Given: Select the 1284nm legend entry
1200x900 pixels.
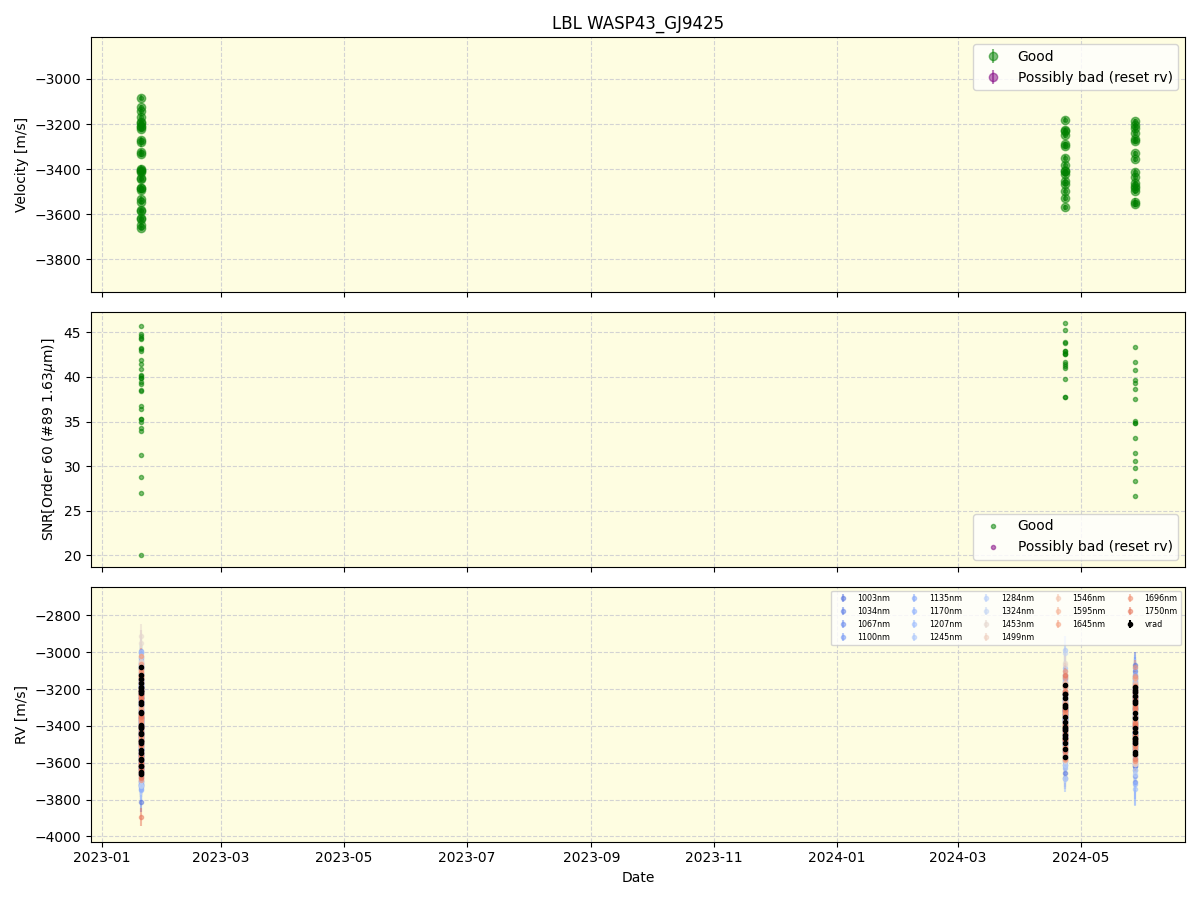Looking at the screenshot, I should (1017, 598).
